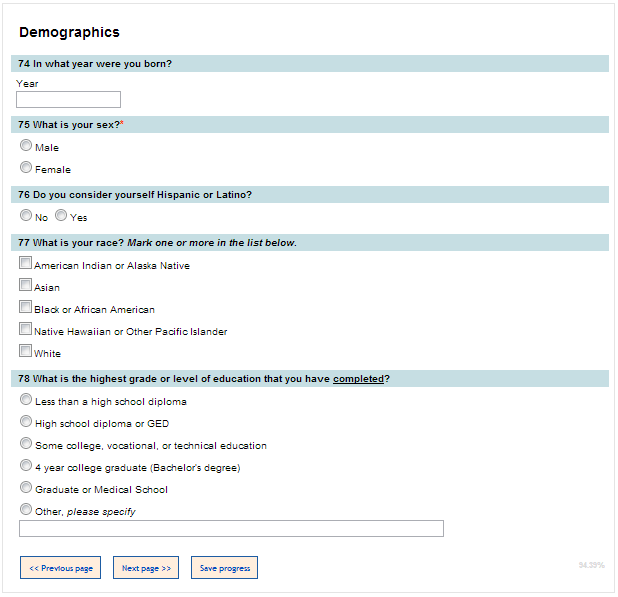
Task: Choose Some college, vocational, or technical education
Action: point(26,444)
